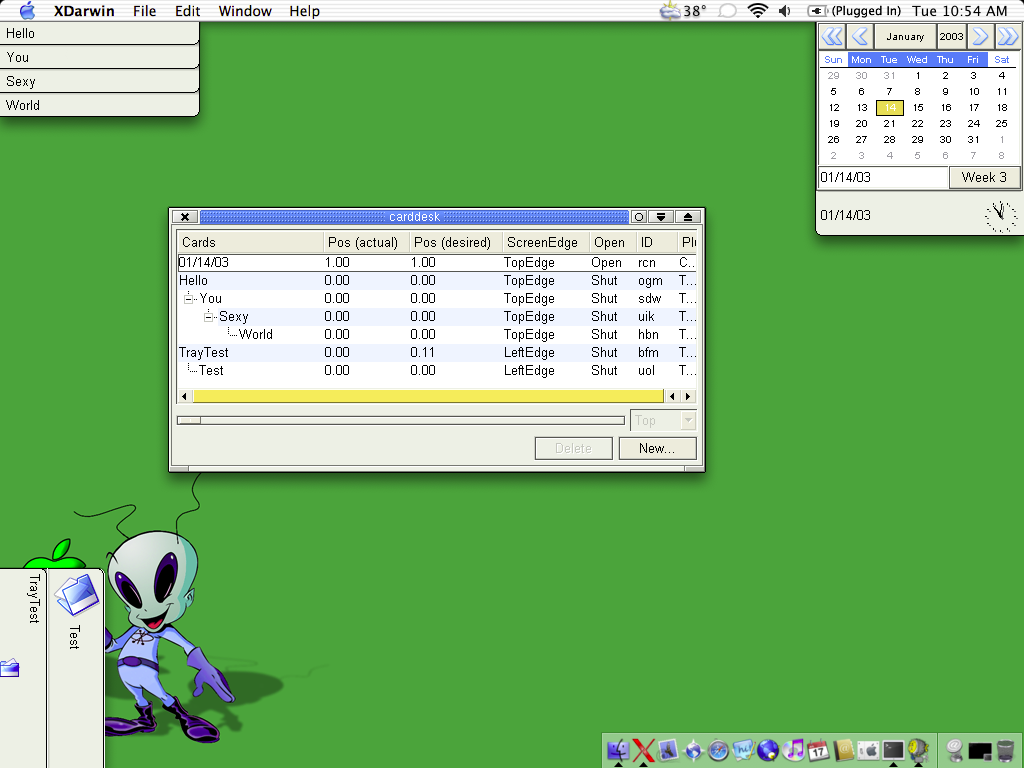The height and width of the screenshot is (768, 1024).
Task: Click the Week 3 button
Action: click(x=984, y=178)
